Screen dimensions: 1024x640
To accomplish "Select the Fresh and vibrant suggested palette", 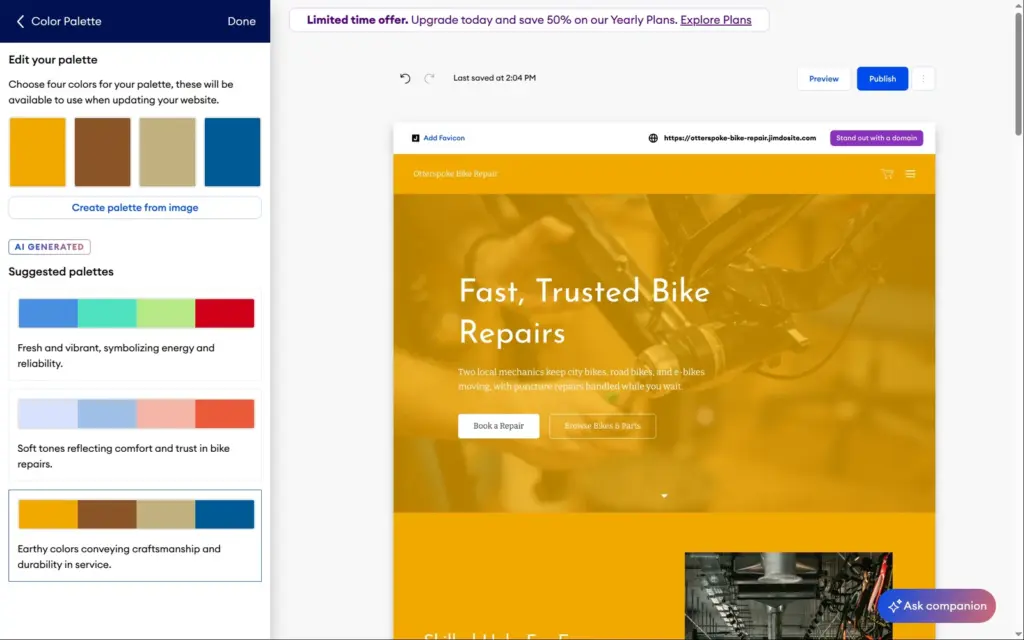I will pos(135,334).
